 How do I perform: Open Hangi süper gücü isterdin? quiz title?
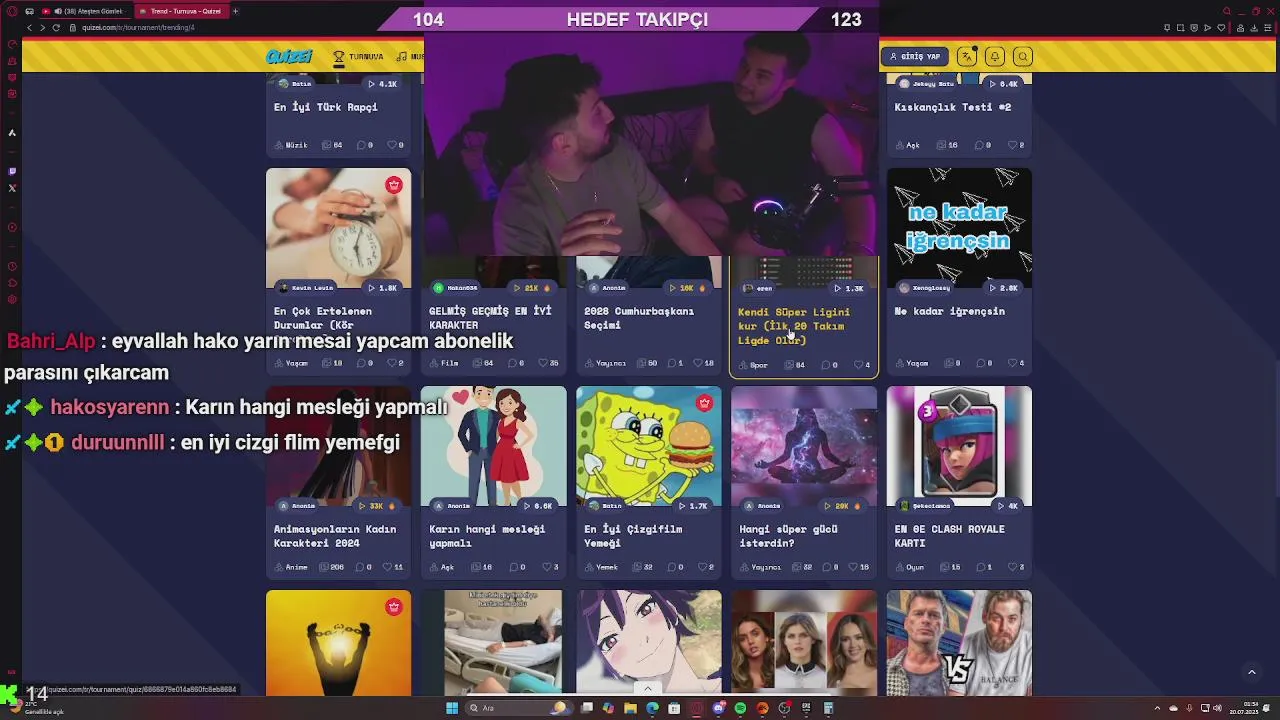click(x=788, y=536)
